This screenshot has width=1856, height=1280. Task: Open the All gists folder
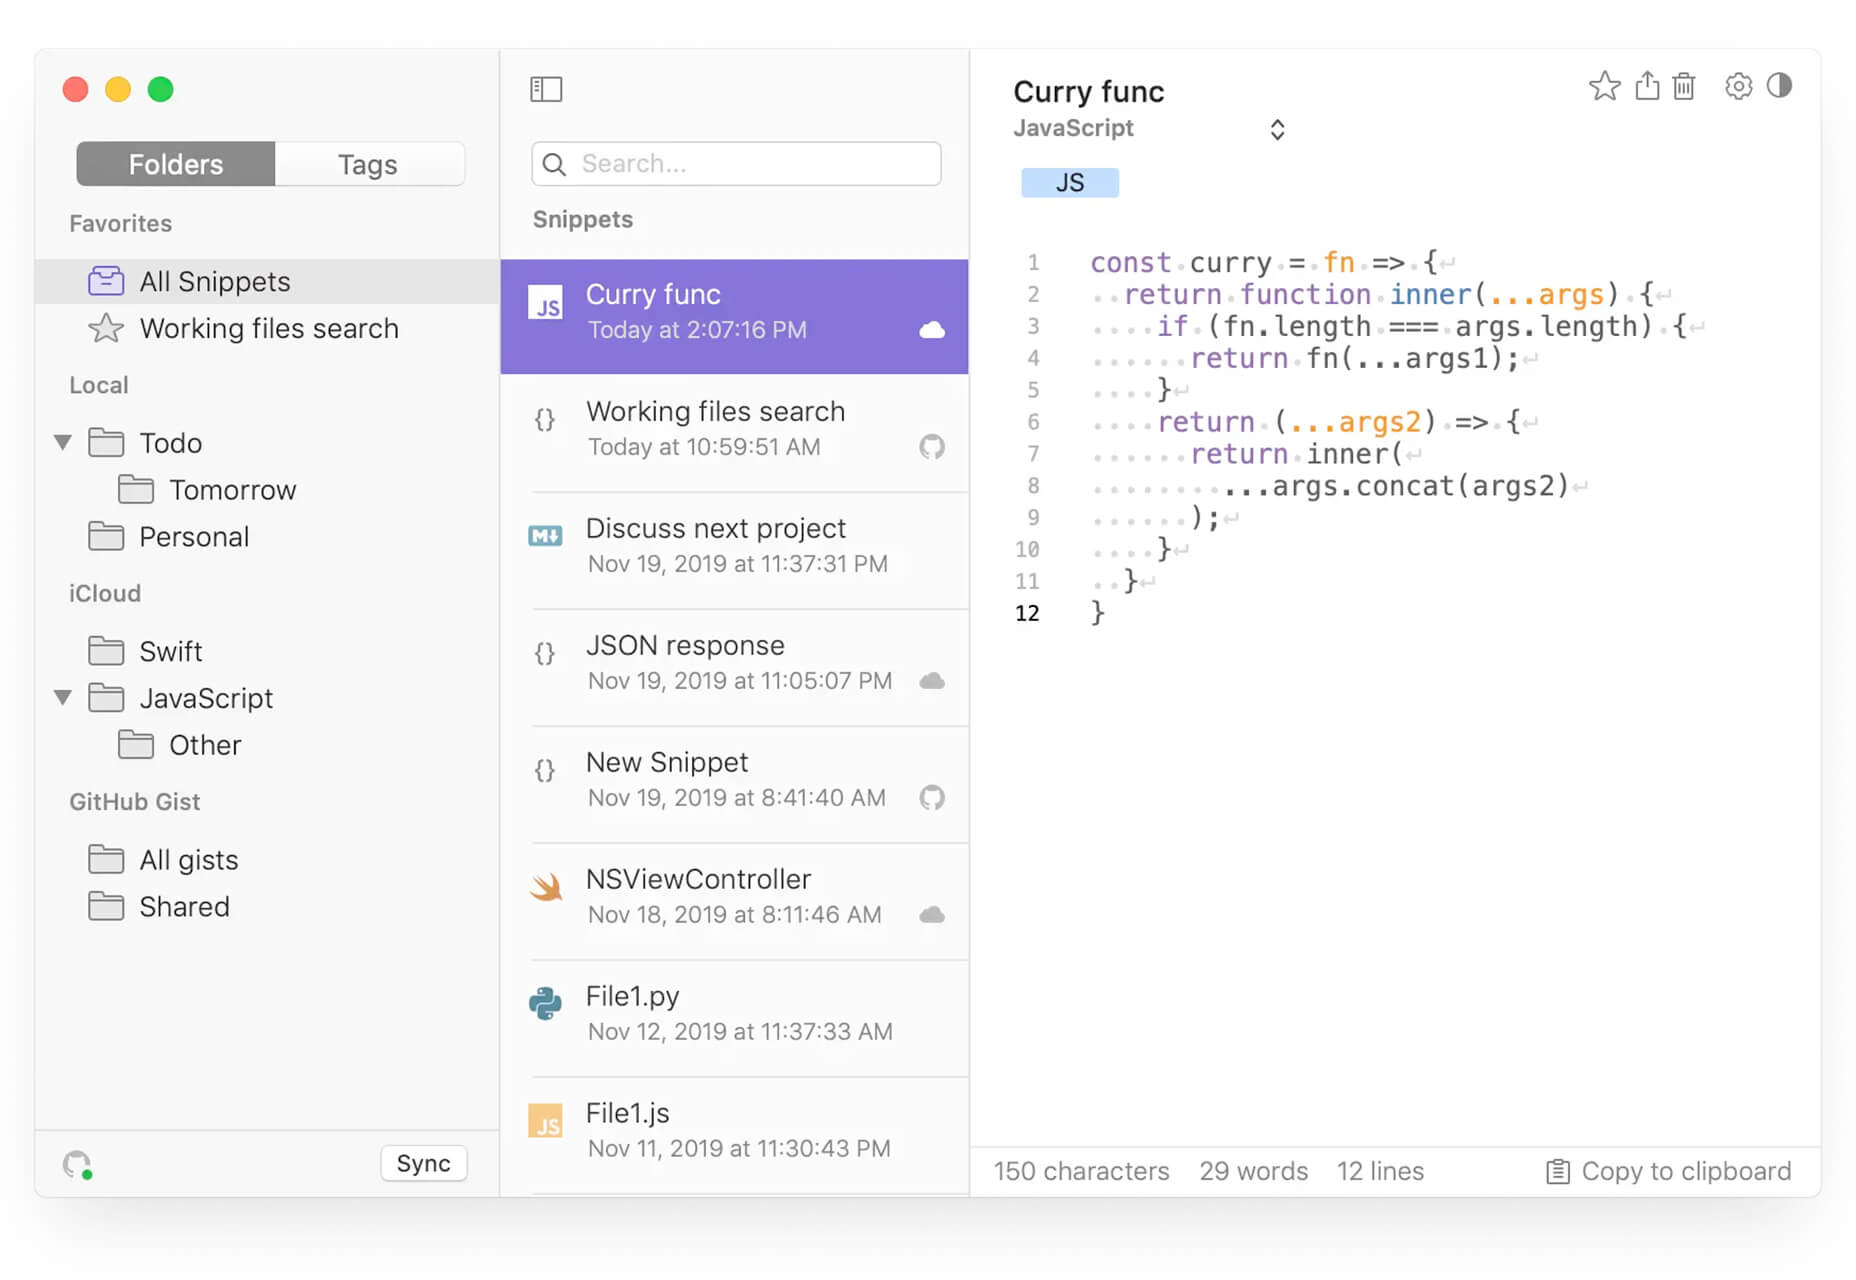tap(267, 860)
